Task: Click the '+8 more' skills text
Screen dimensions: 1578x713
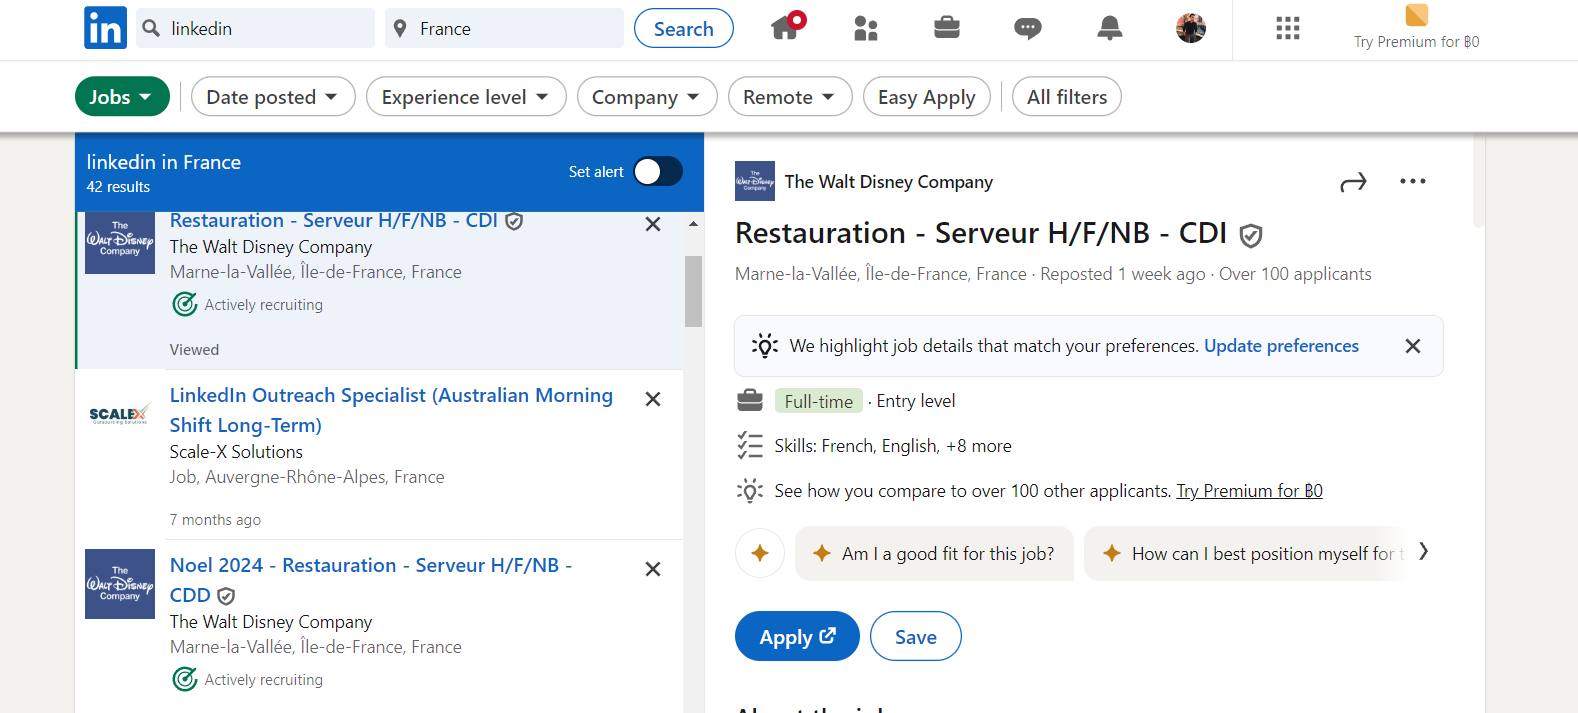Action: (979, 446)
